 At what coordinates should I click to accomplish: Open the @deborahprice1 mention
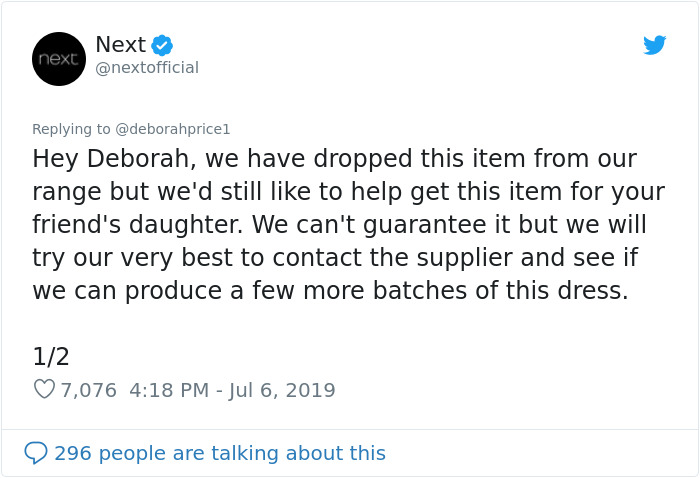point(173,129)
